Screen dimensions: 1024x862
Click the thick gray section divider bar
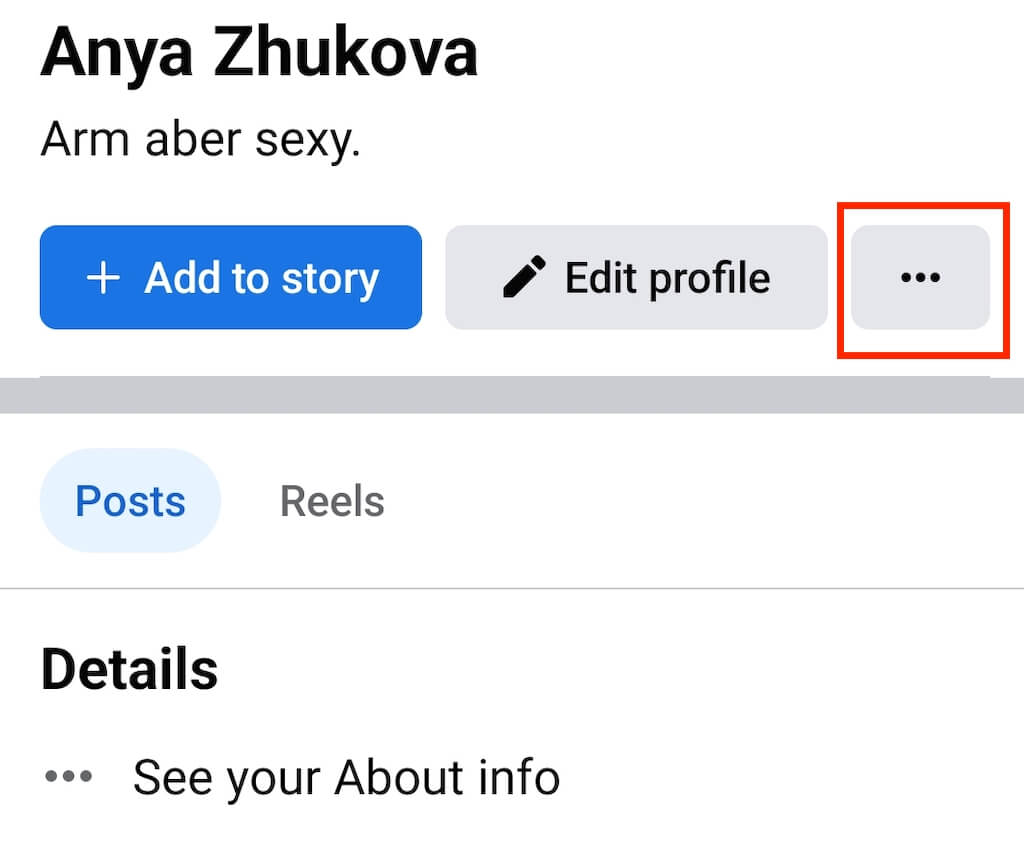pyautogui.click(x=512, y=396)
